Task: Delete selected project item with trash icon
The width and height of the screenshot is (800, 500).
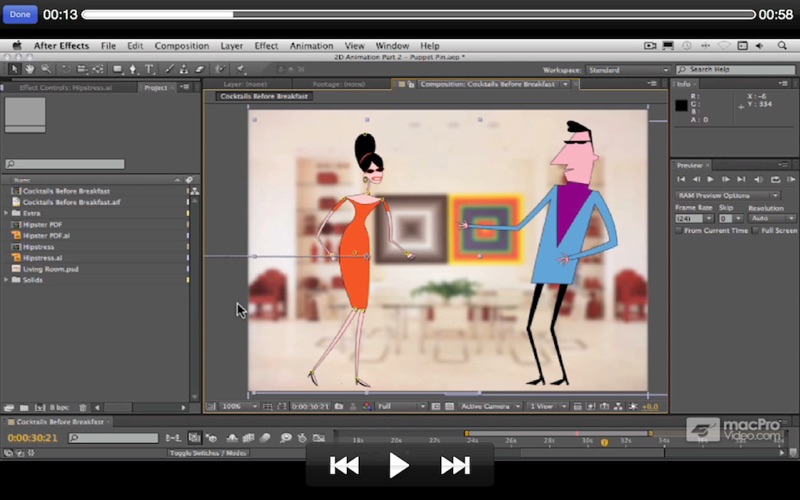Action: coord(83,408)
